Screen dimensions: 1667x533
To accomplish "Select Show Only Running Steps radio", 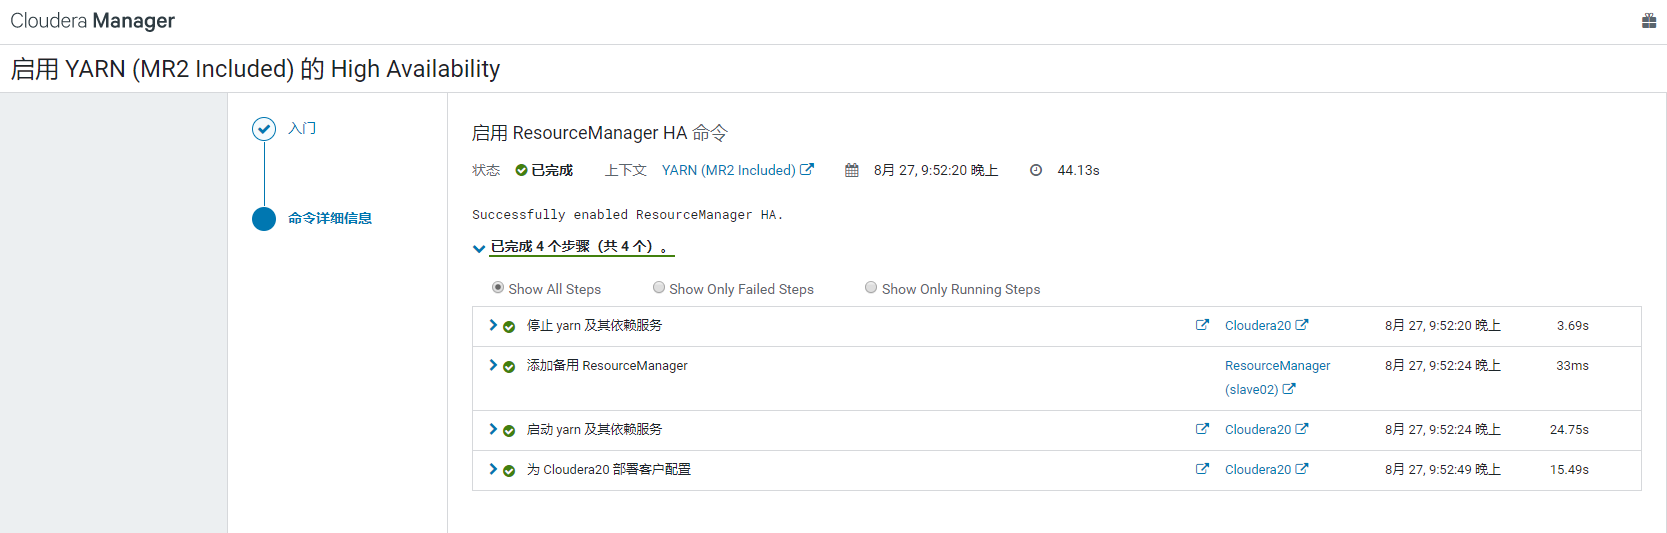I will pyautogui.click(x=871, y=287).
